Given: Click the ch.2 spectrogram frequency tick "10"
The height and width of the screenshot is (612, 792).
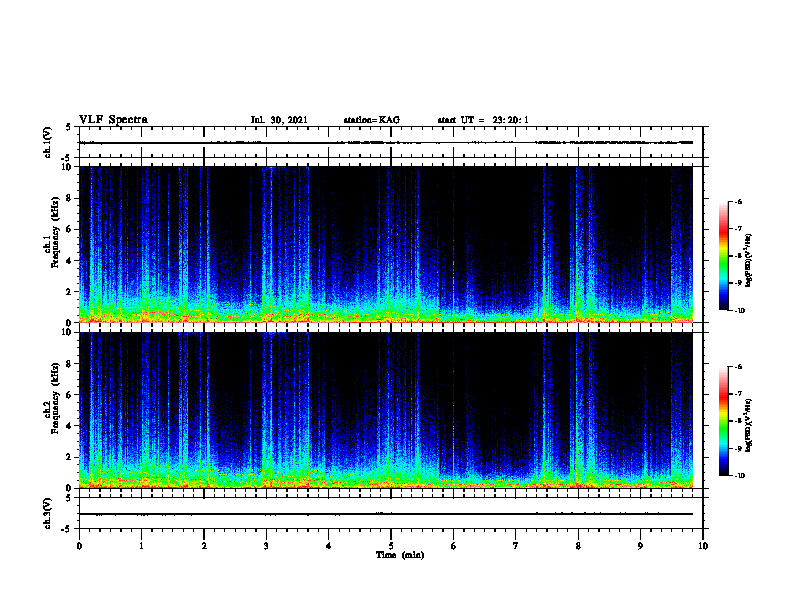Looking at the screenshot, I should click(68, 332).
